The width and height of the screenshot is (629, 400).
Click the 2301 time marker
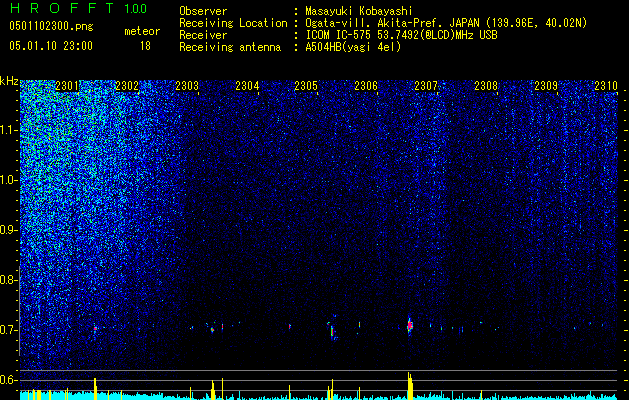[67, 86]
